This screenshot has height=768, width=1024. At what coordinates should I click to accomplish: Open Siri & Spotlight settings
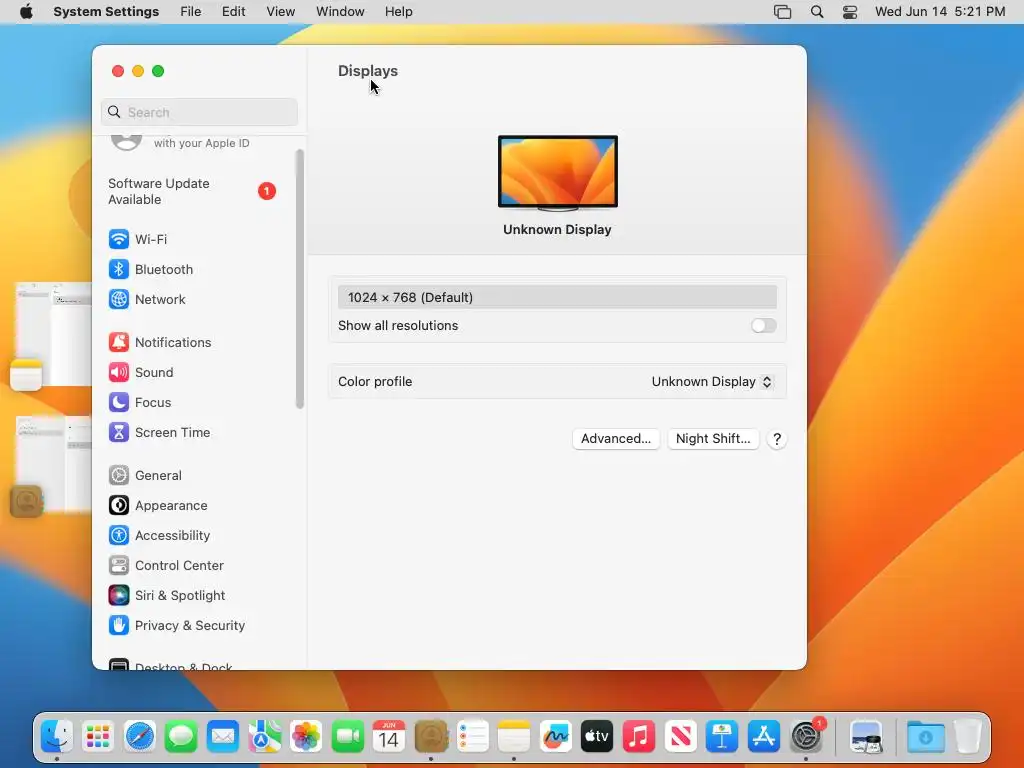click(x=167, y=596)
